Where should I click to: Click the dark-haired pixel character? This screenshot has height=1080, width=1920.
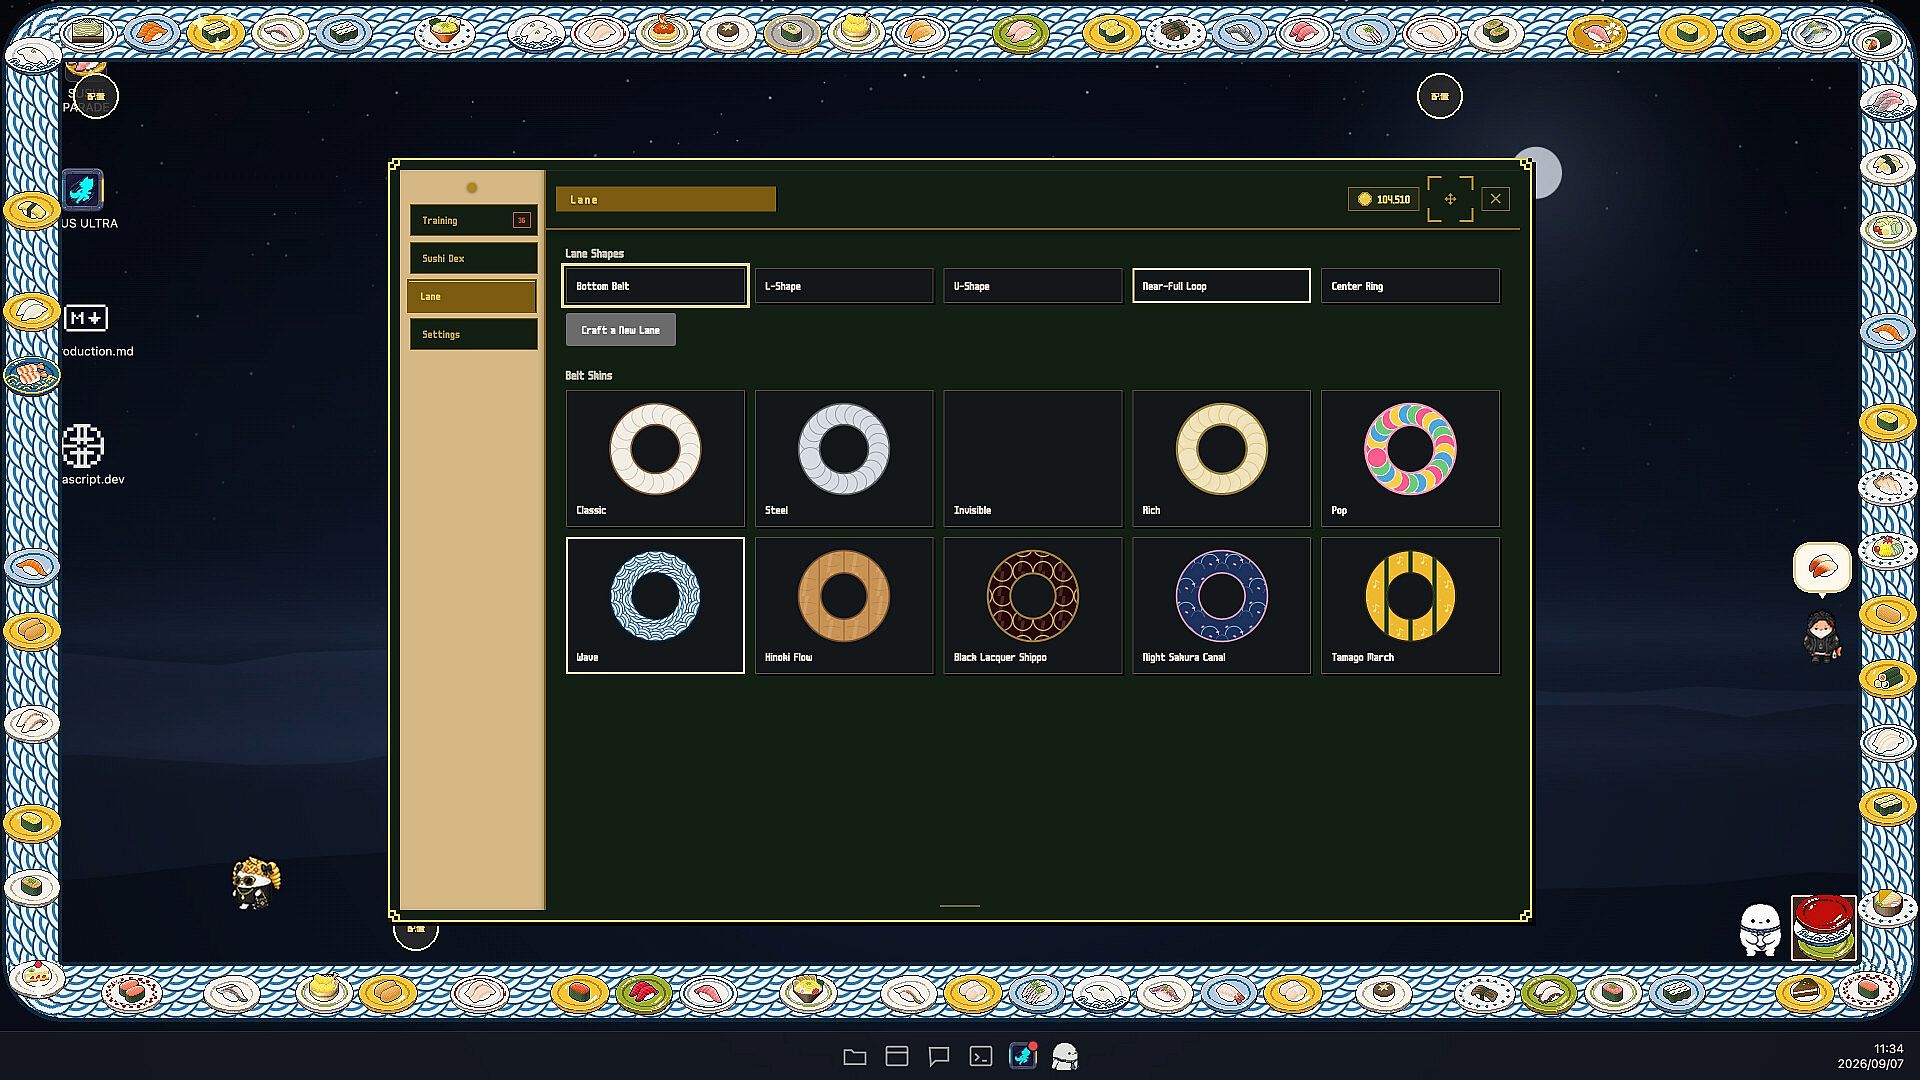1822,637
